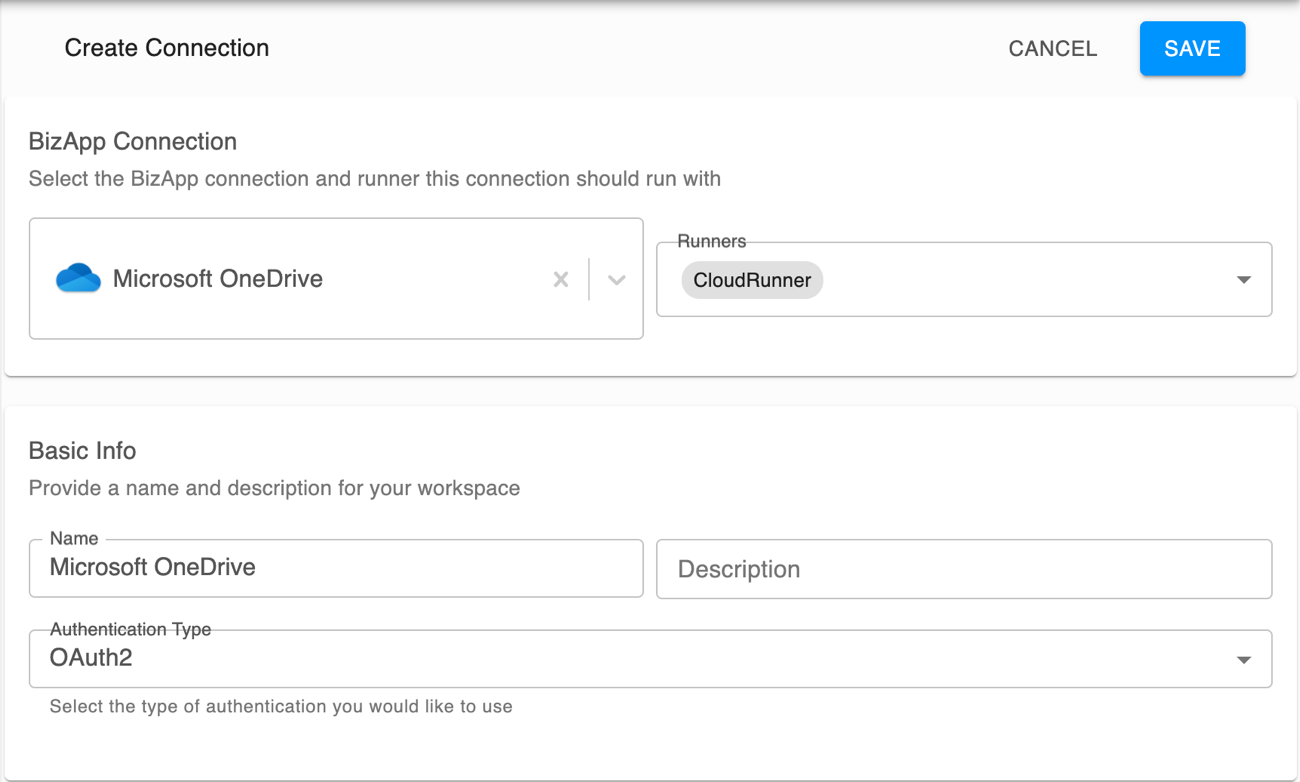The height and width of the screenshot is (782, 1300).
Task: Clear the Microsoft OneDrive BizApp selection
Action: 561,280
